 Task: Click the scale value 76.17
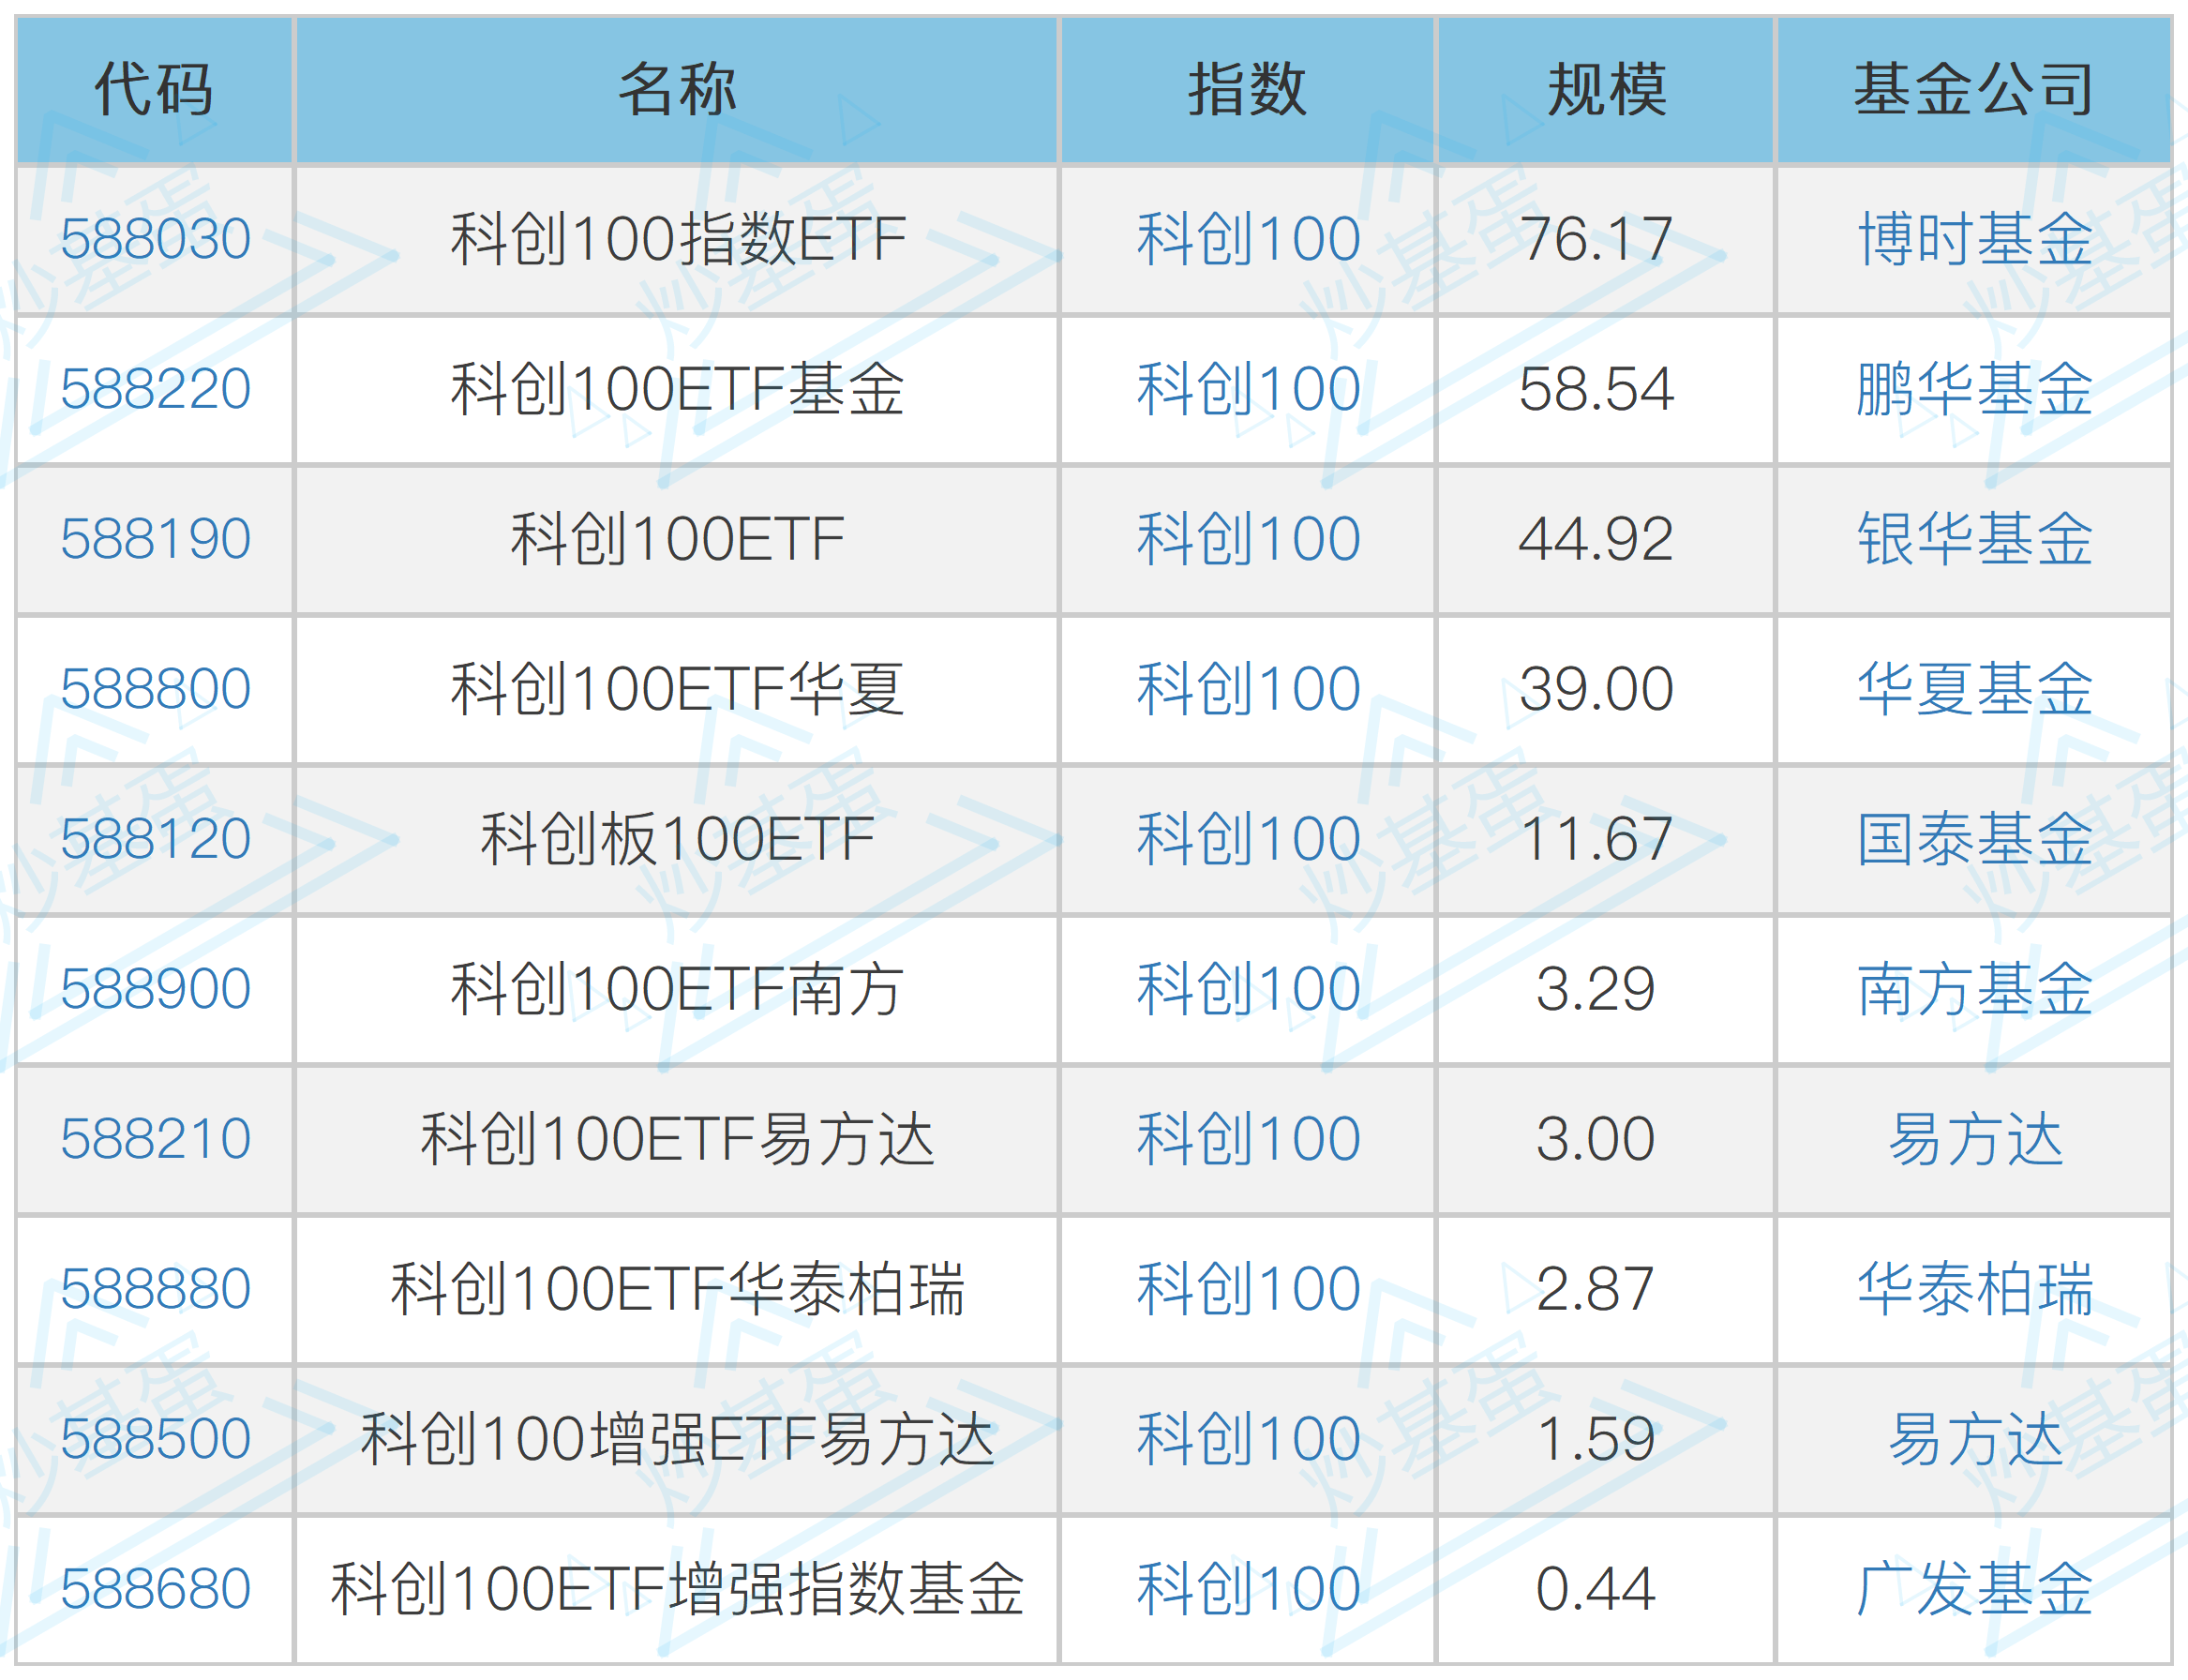(x=1597, y=239)
